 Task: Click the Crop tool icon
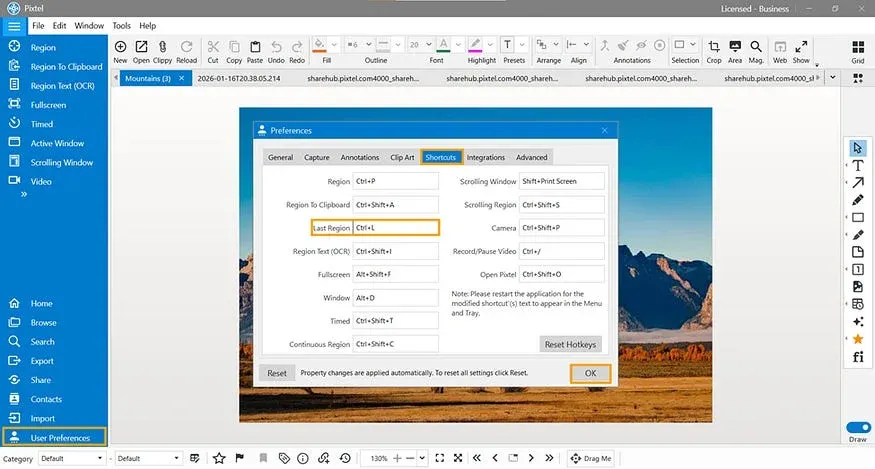(714, 51)
